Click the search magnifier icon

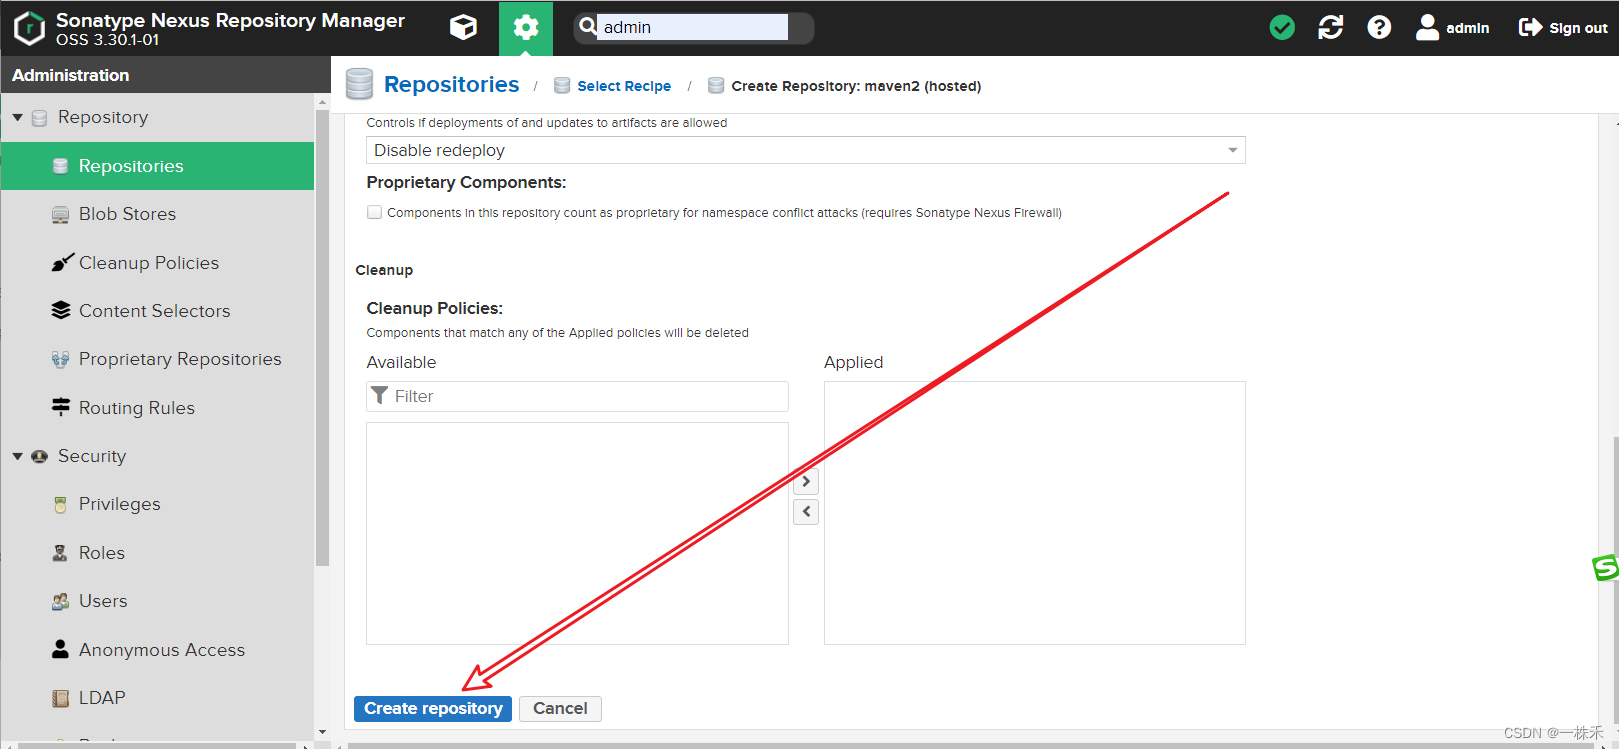588,27
